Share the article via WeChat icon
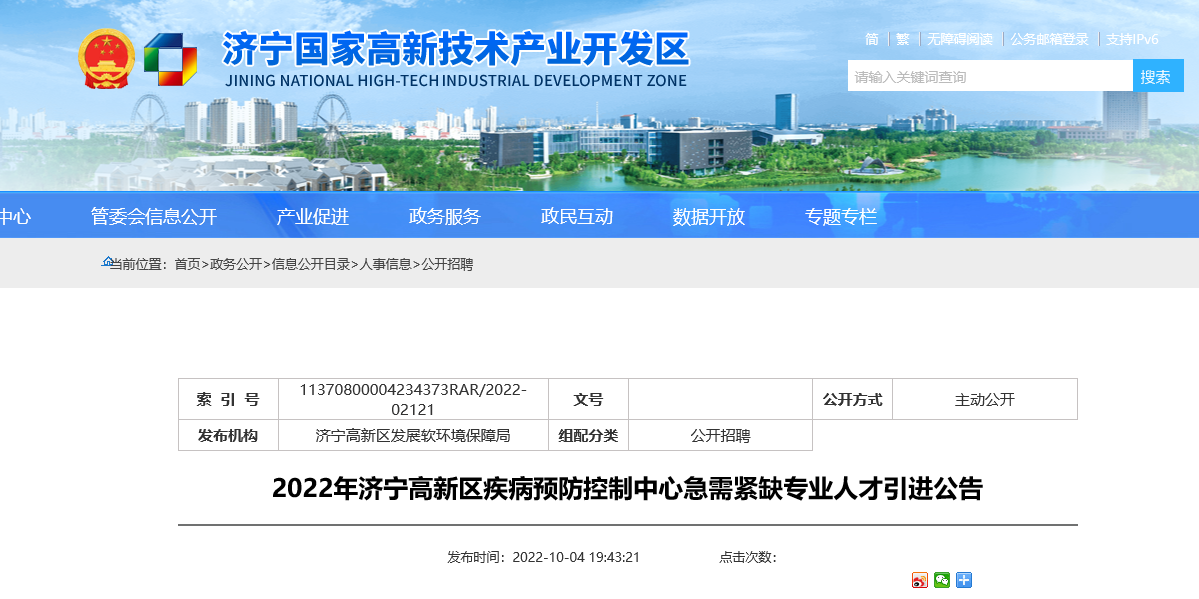 coord(942,580)
